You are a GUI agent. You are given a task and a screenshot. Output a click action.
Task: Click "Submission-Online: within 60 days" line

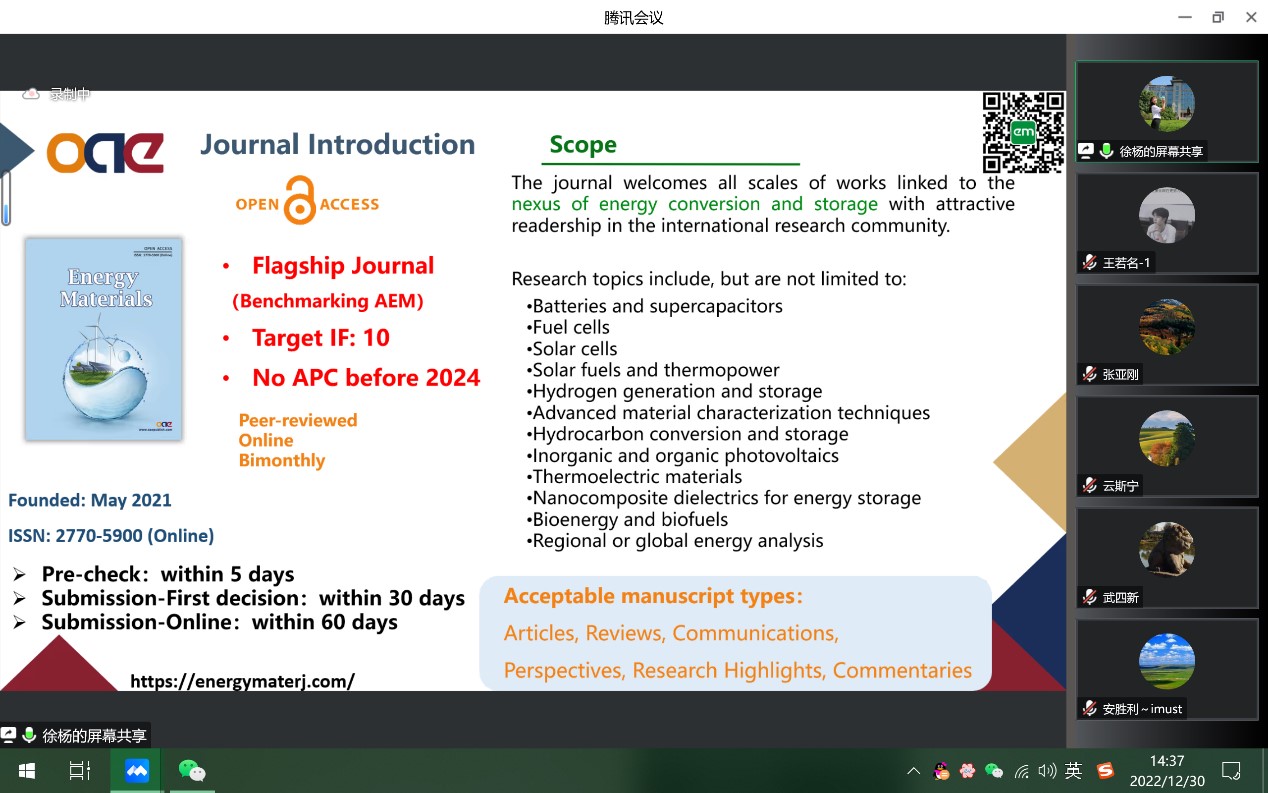(x=219, y=622)
